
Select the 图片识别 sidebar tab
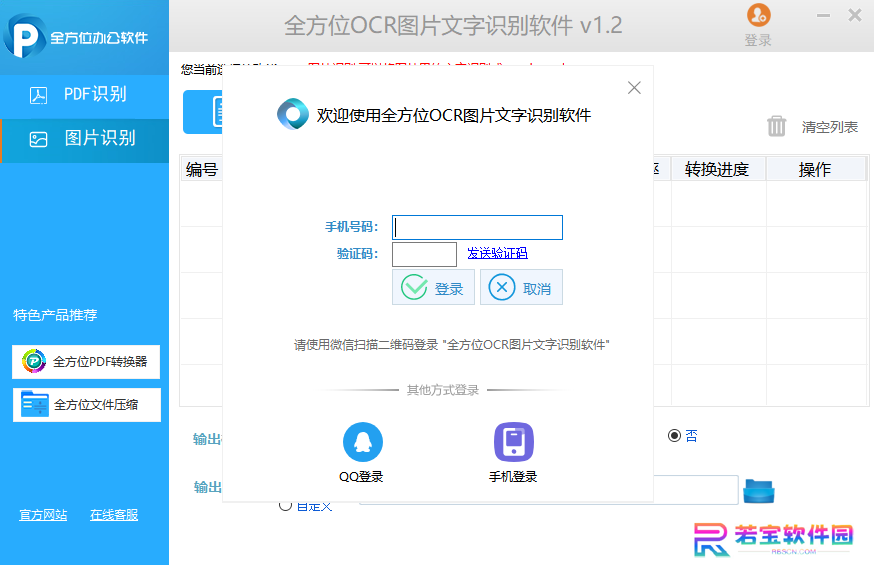point(84,140)
